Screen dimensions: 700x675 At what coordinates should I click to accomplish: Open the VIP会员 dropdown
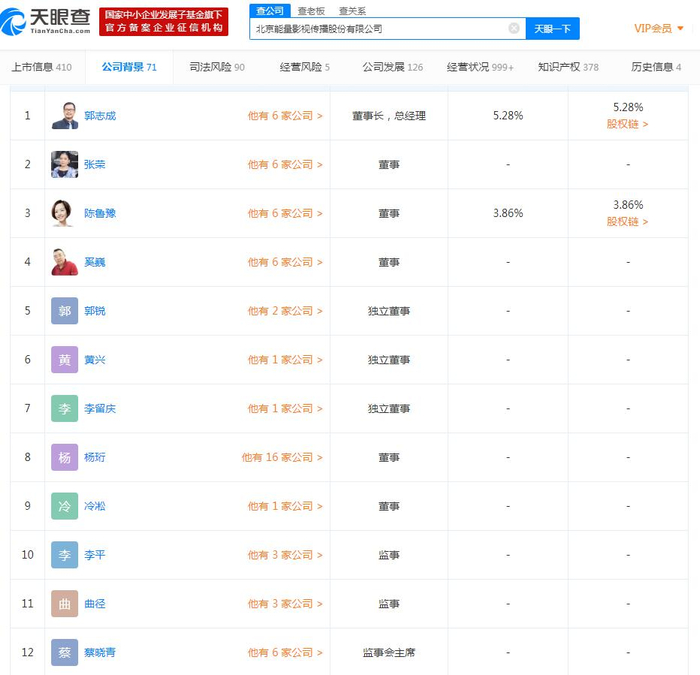coord(658,29)
